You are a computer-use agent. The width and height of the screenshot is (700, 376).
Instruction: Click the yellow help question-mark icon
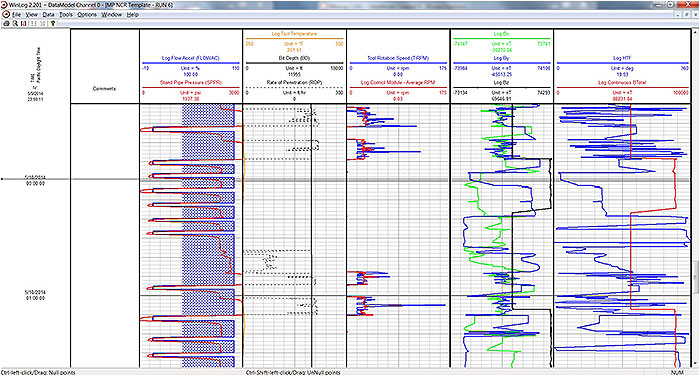[x=53, y=23]
